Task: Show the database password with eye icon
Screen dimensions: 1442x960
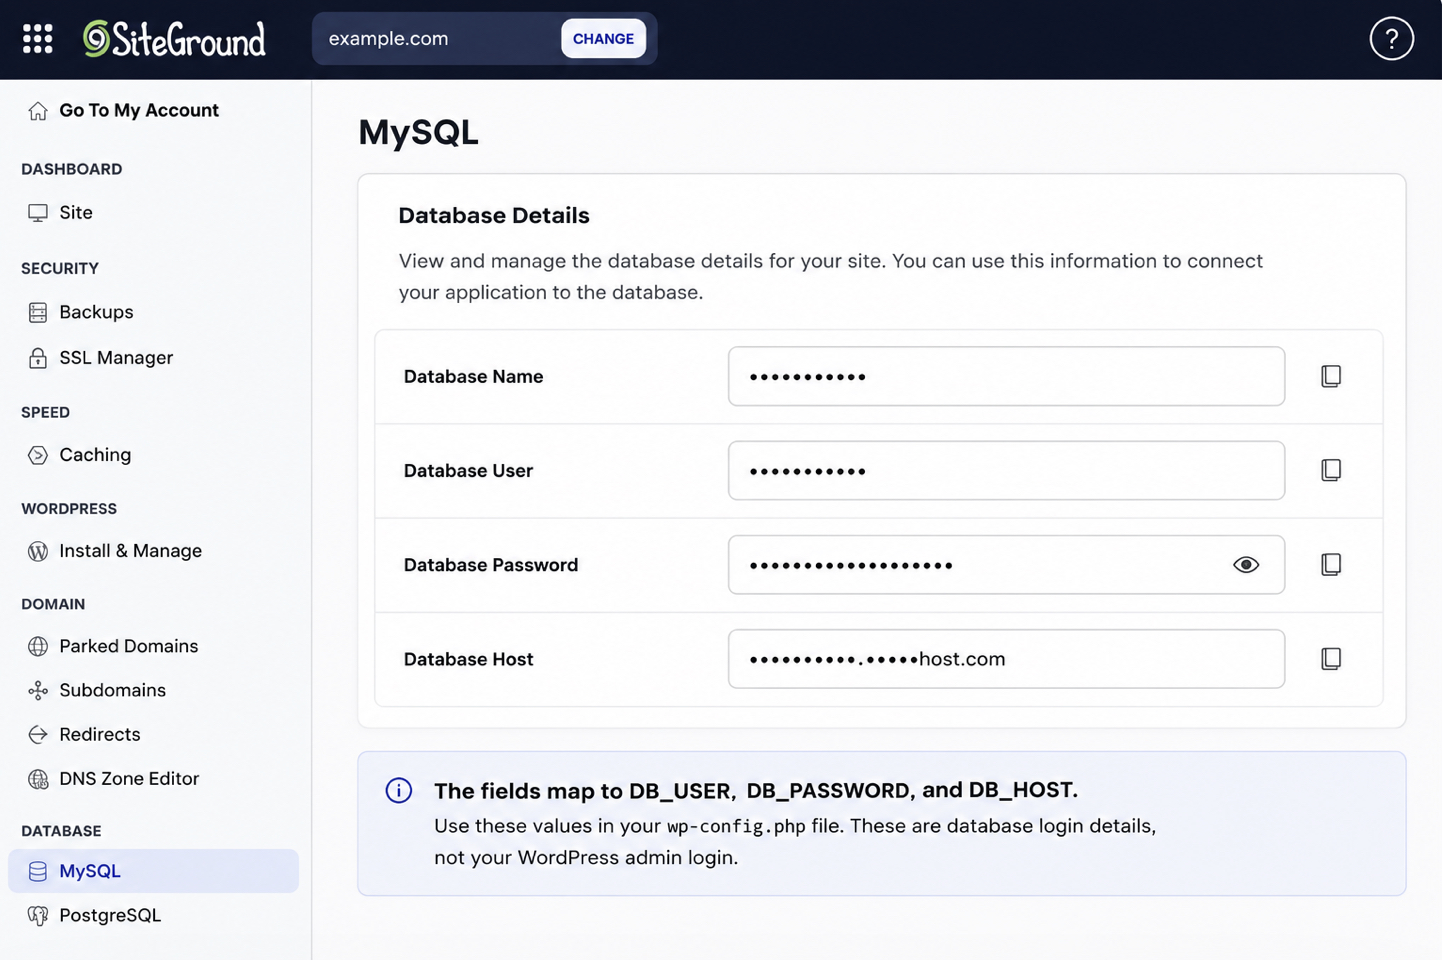Action: (x=1246, y=565)
